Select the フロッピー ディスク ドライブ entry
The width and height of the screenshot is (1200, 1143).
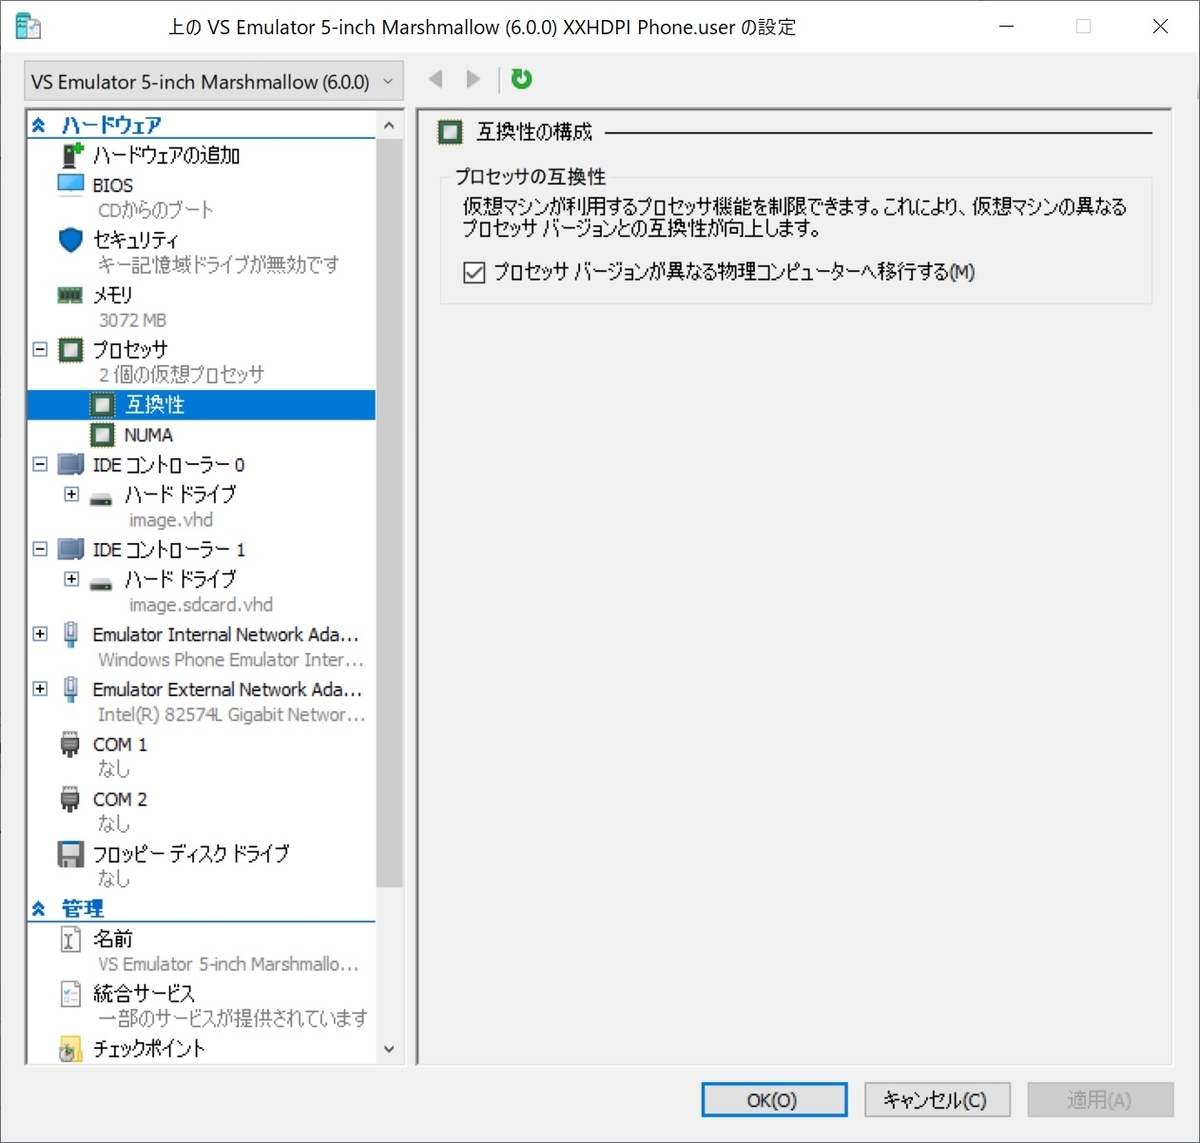[x=191, y=854]
